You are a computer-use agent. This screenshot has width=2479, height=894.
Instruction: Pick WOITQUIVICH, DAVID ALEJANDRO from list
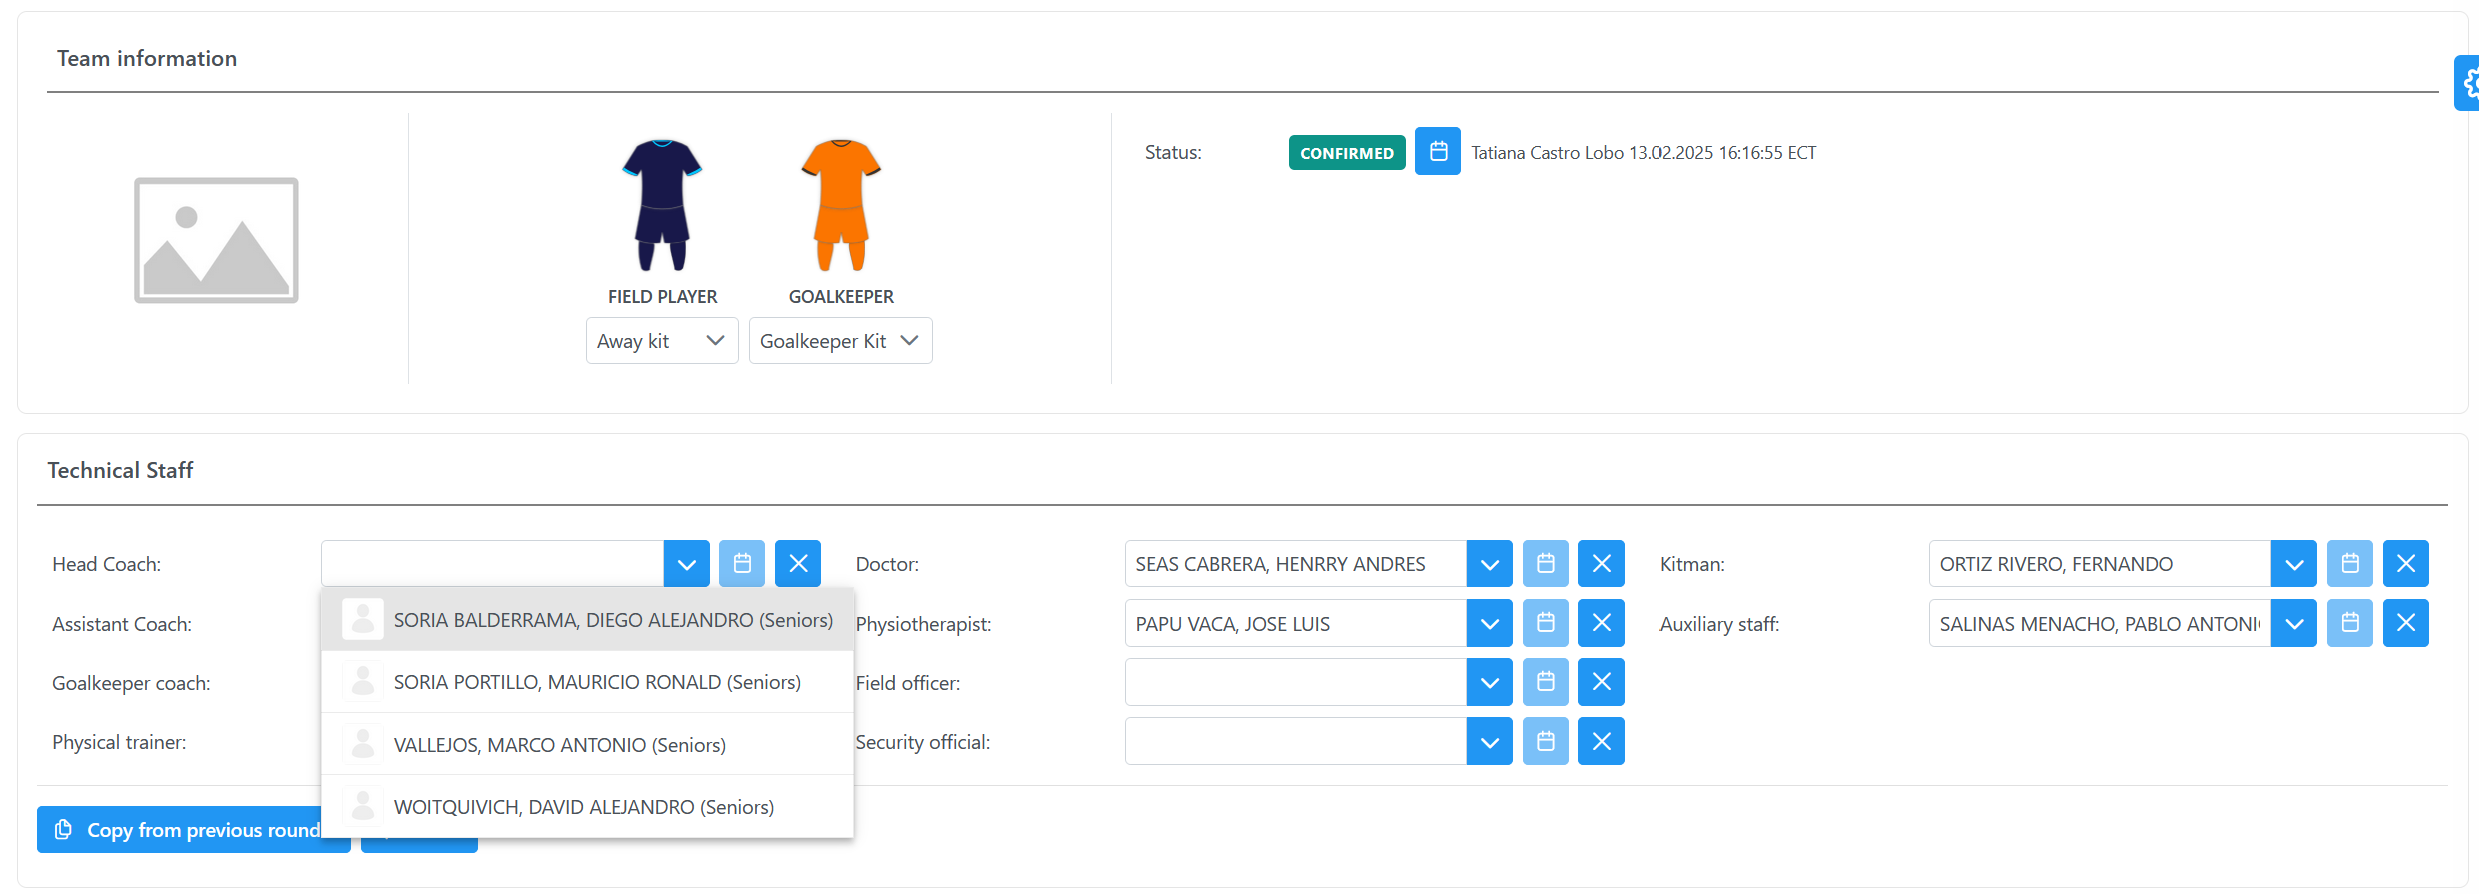click(x=583, y=807)
